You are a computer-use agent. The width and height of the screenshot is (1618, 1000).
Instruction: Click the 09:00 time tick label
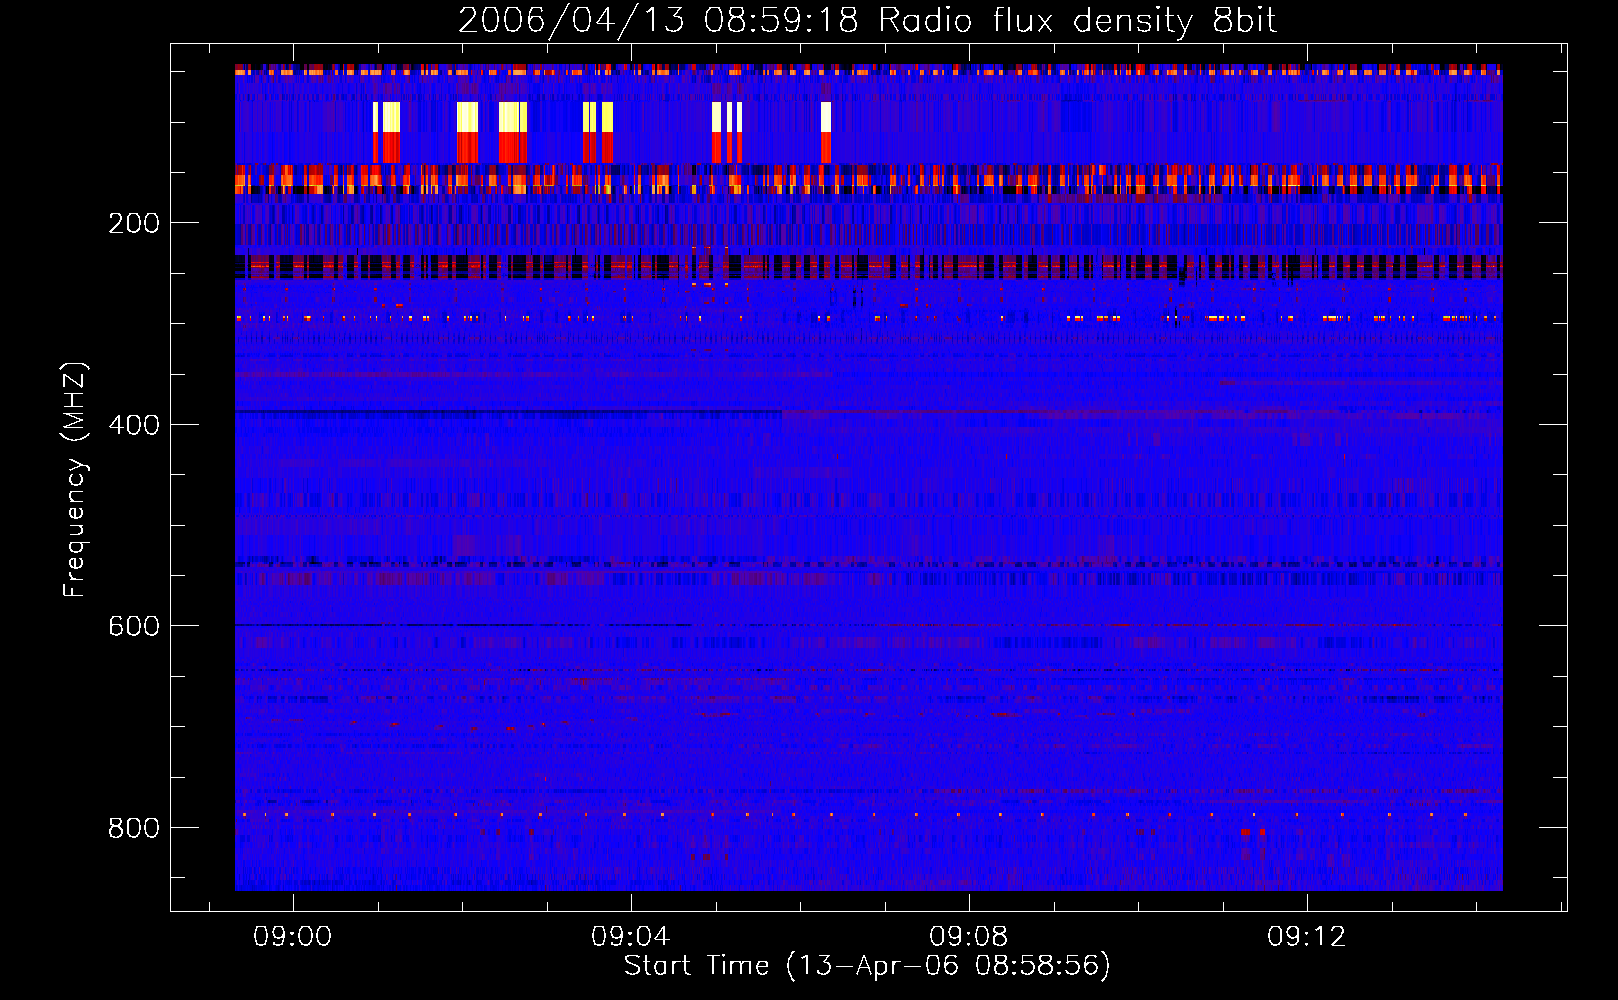[x=292, y=937]
